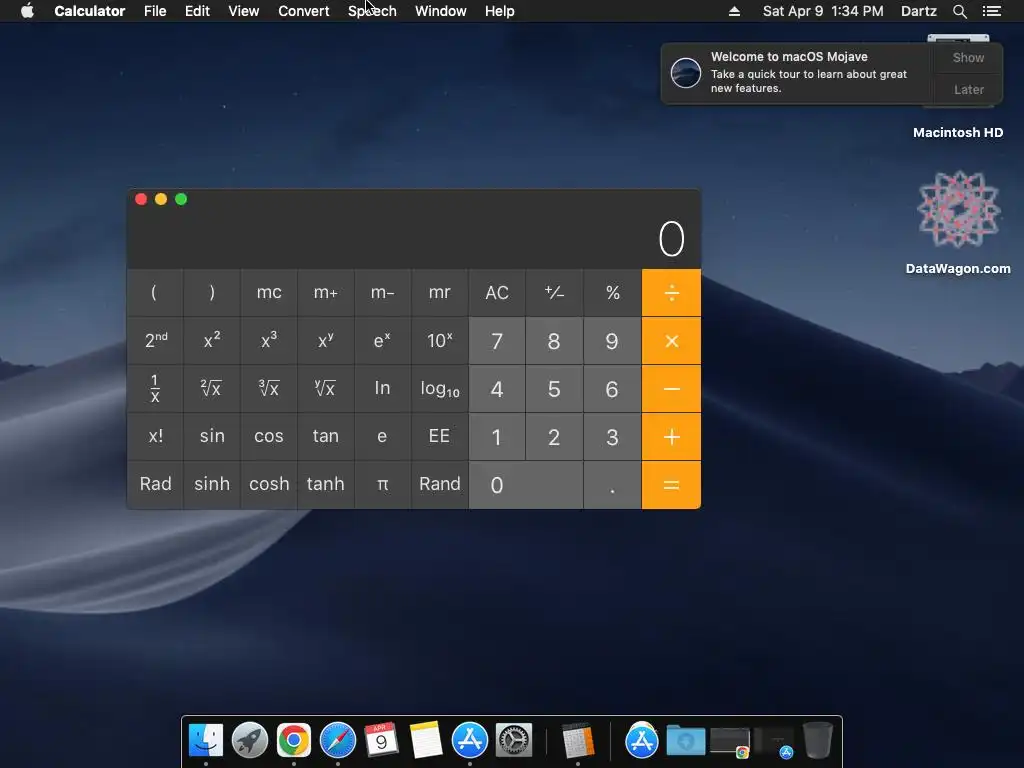
Task: Click the y-th root key
Action: pos(325,389)
